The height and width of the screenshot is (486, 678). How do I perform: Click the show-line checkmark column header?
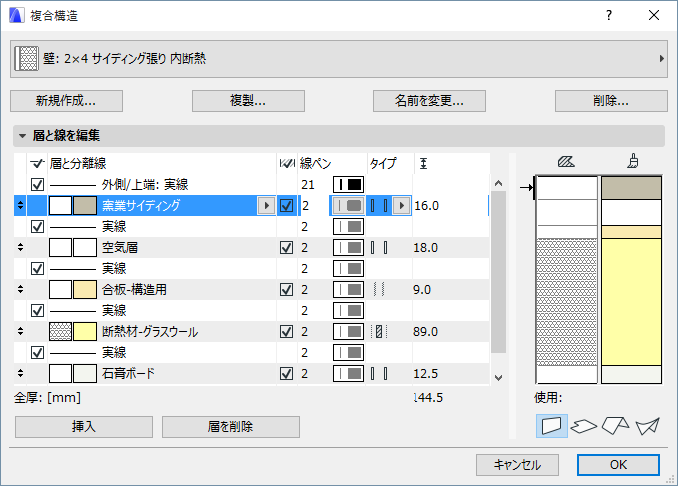37,163
